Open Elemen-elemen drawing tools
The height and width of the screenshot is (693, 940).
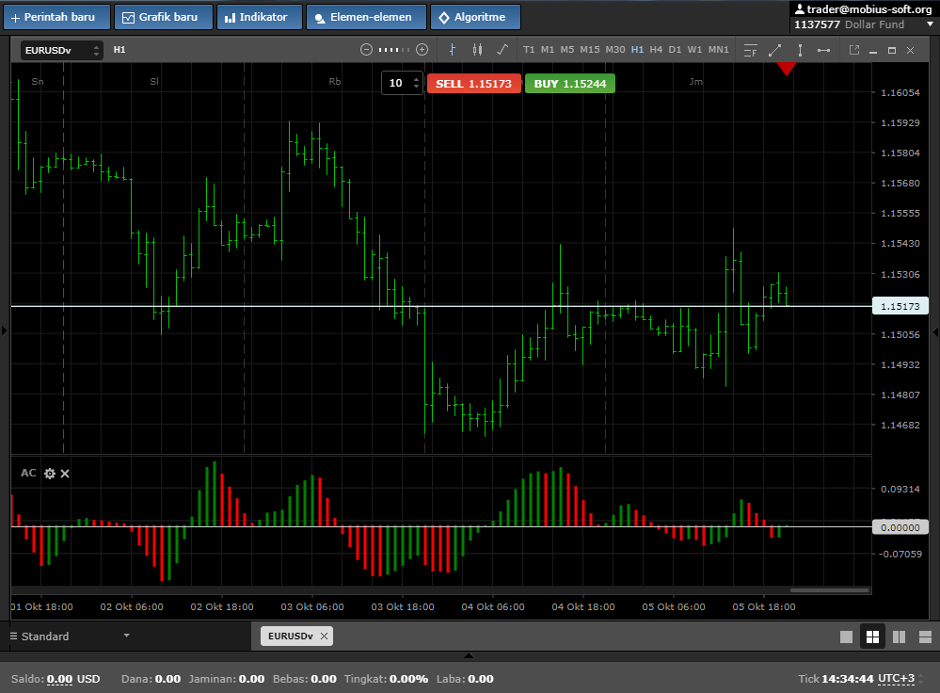pyautogui.click(x=366, y=17)
